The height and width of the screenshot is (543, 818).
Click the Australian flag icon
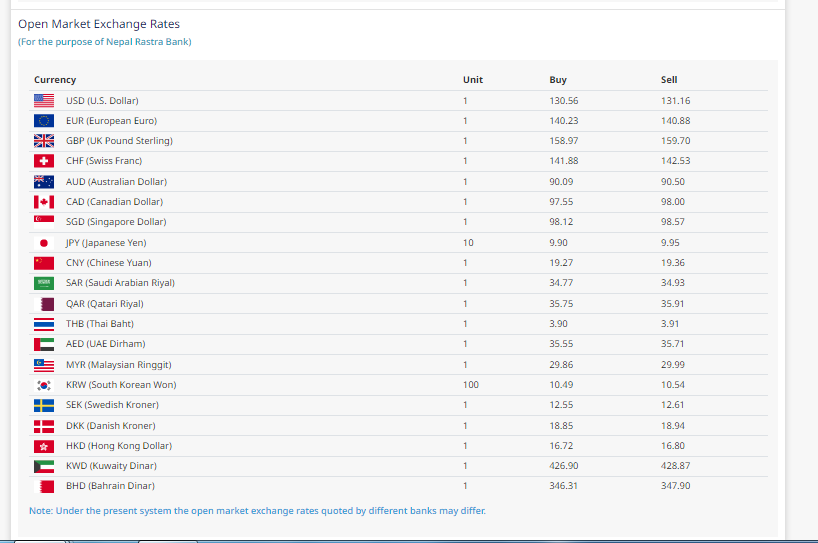pyautogui.click(x=44, y=182)
